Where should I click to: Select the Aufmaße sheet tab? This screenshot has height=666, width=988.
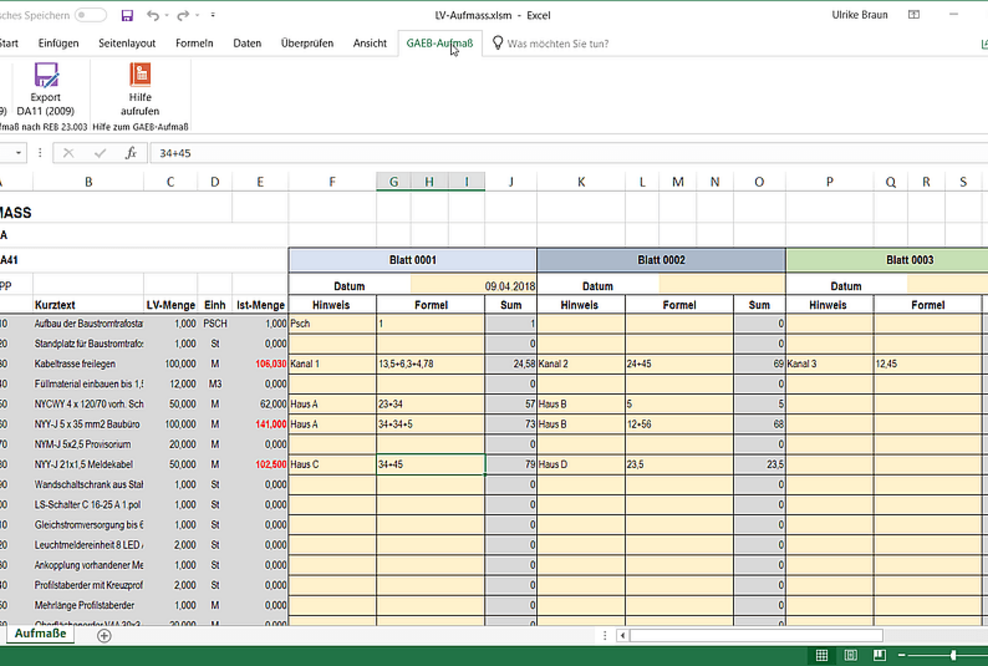(40, 633)
